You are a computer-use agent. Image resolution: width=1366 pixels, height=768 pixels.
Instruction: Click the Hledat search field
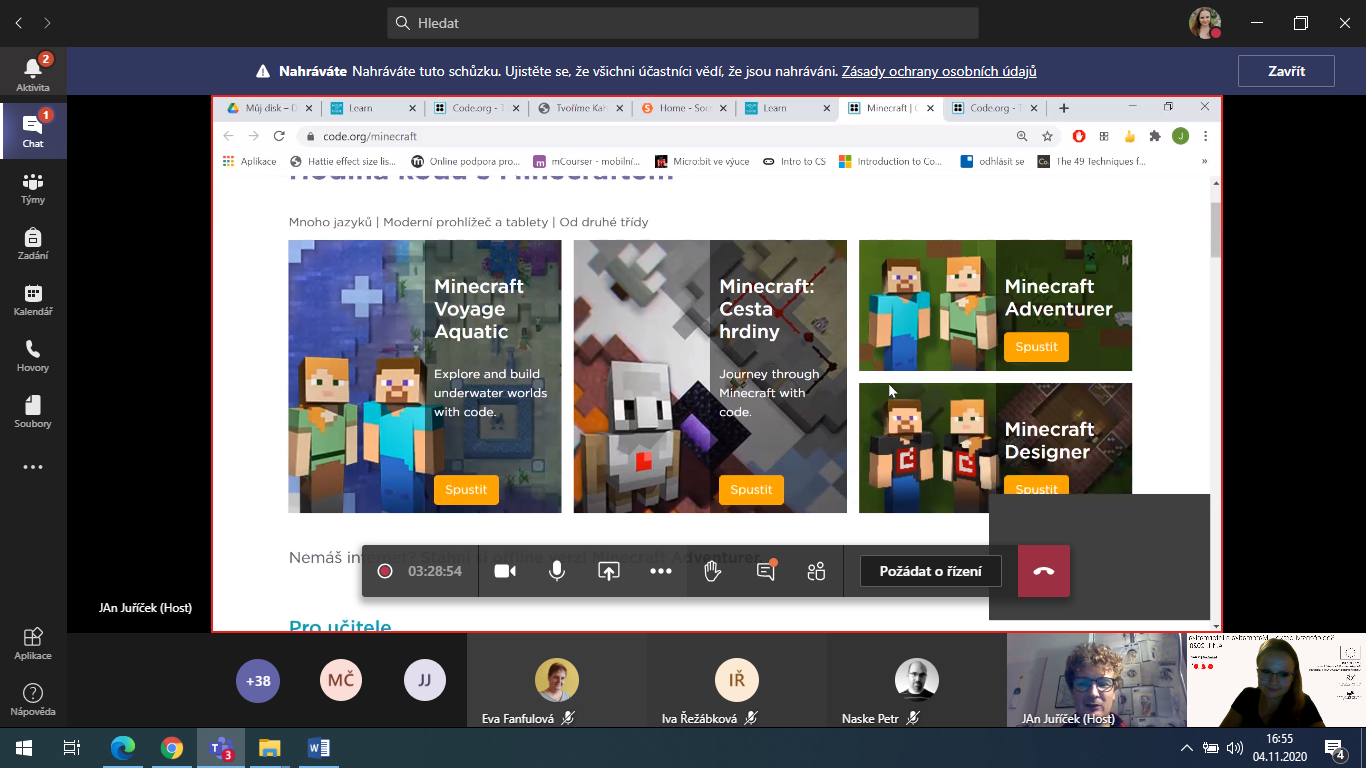pos(682,23)
